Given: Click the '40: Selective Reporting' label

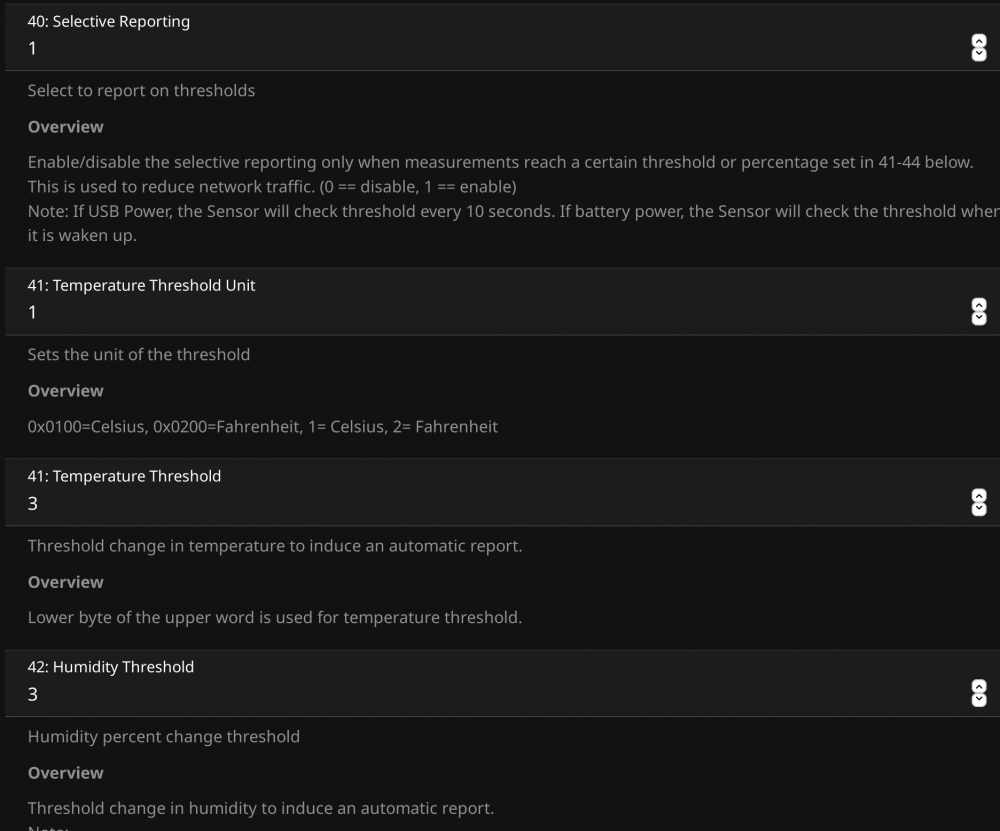Looking at the screenshot, I should [108, 21].
